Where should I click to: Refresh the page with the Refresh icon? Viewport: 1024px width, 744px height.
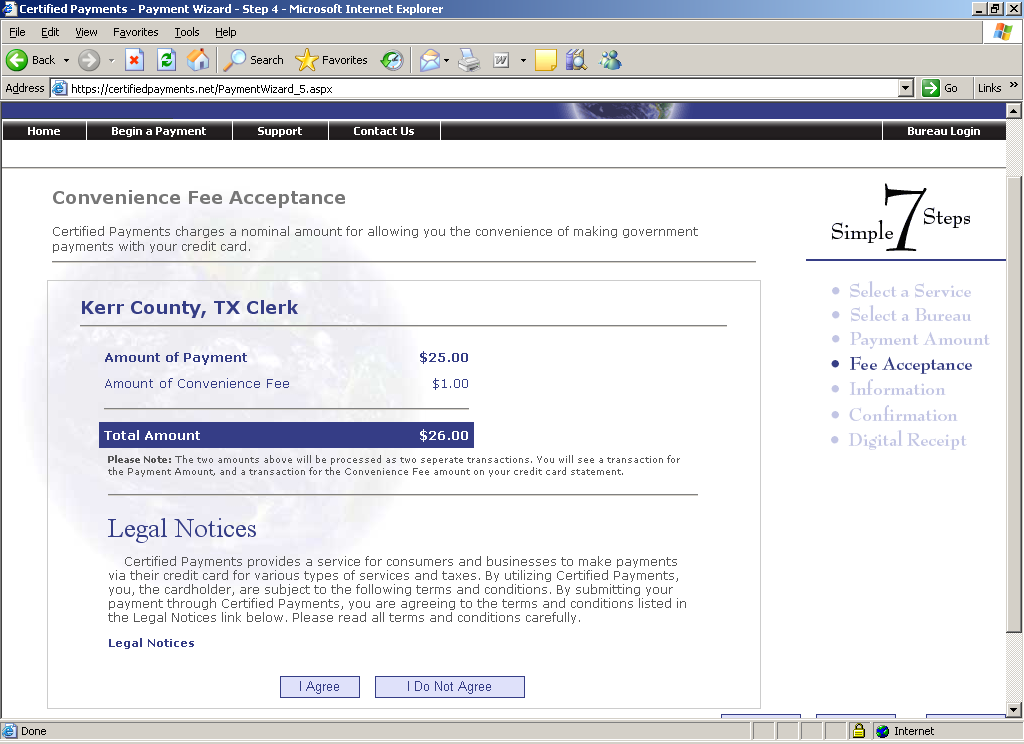(x=167, y=60)
